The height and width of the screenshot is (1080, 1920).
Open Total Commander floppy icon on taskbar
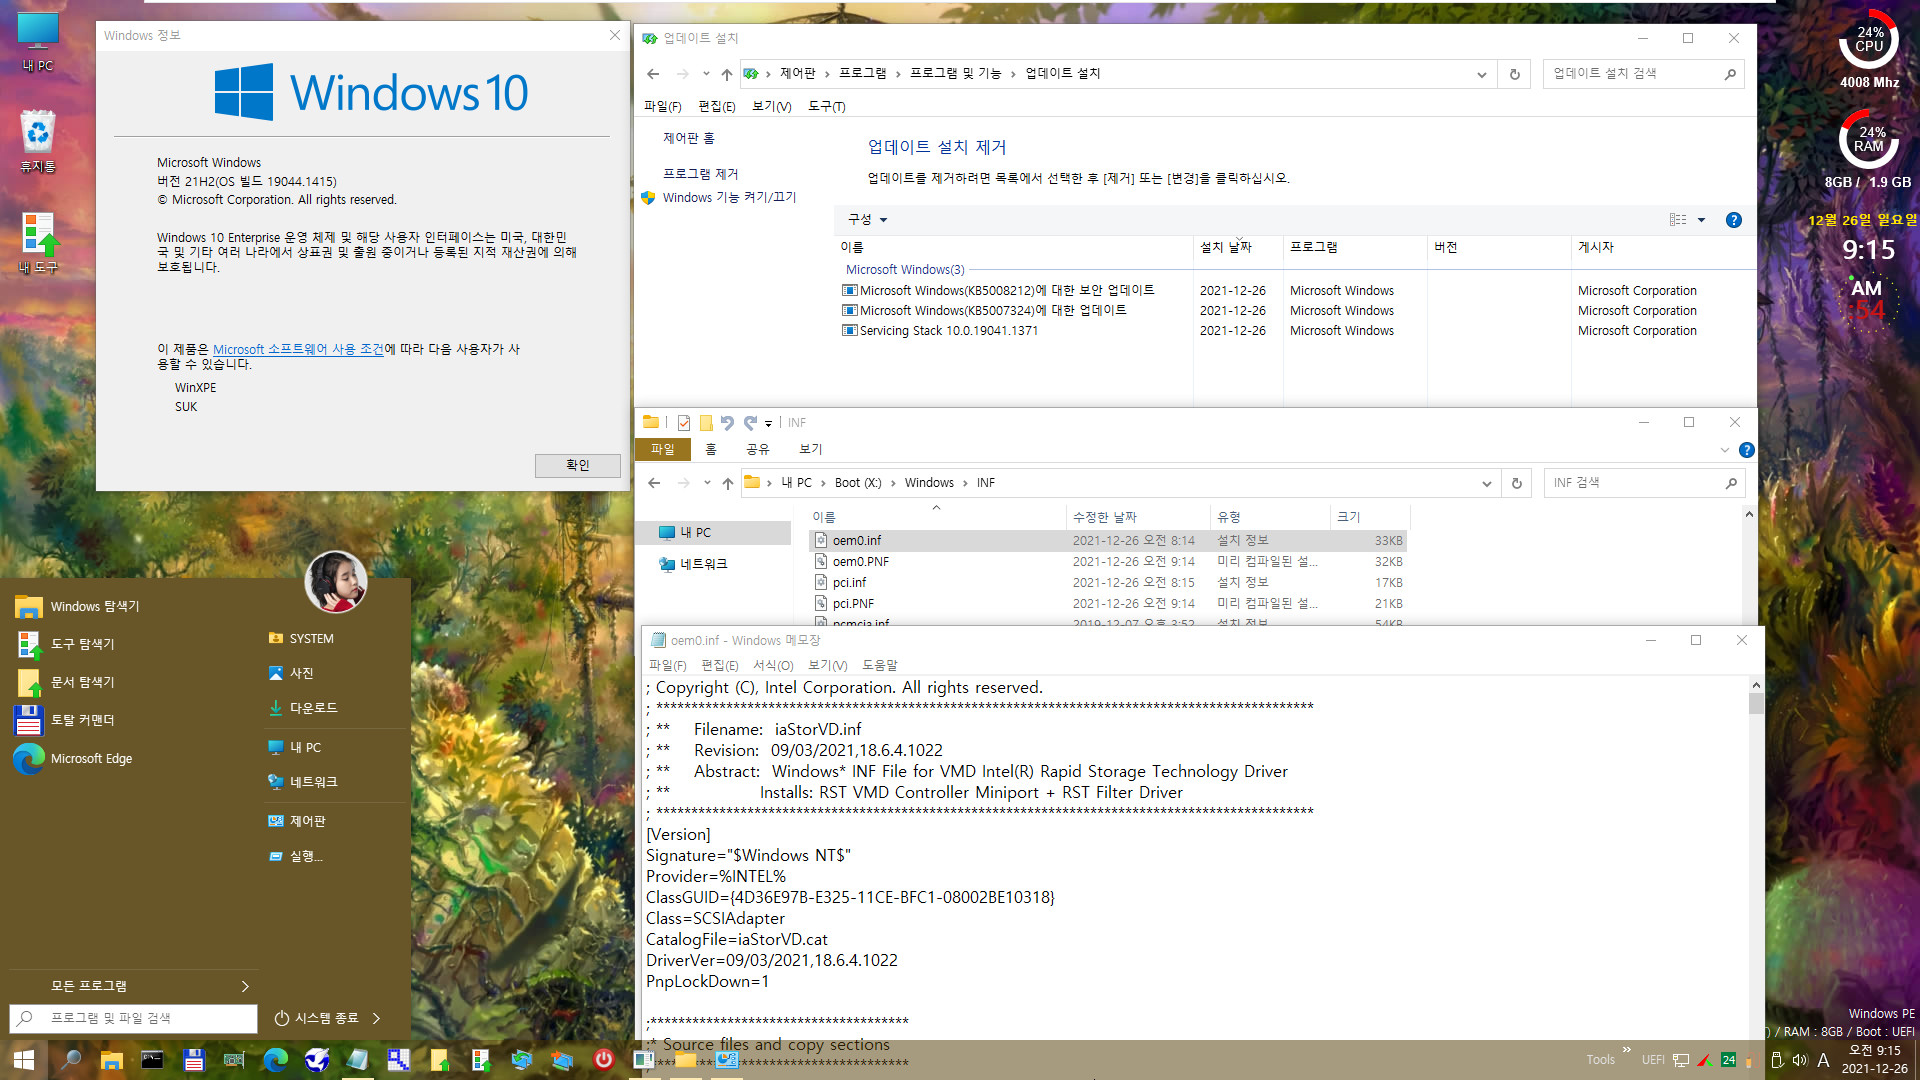pyautogui.click(x=194, y=1059)
